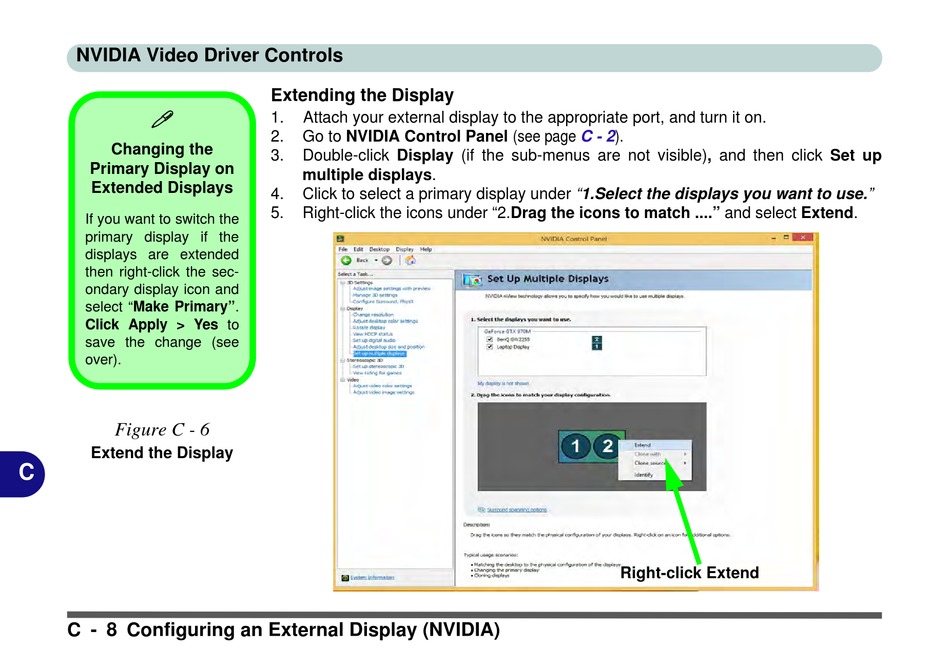Open Adjust video color settings task
950x669 pixels.
point(382,386)
